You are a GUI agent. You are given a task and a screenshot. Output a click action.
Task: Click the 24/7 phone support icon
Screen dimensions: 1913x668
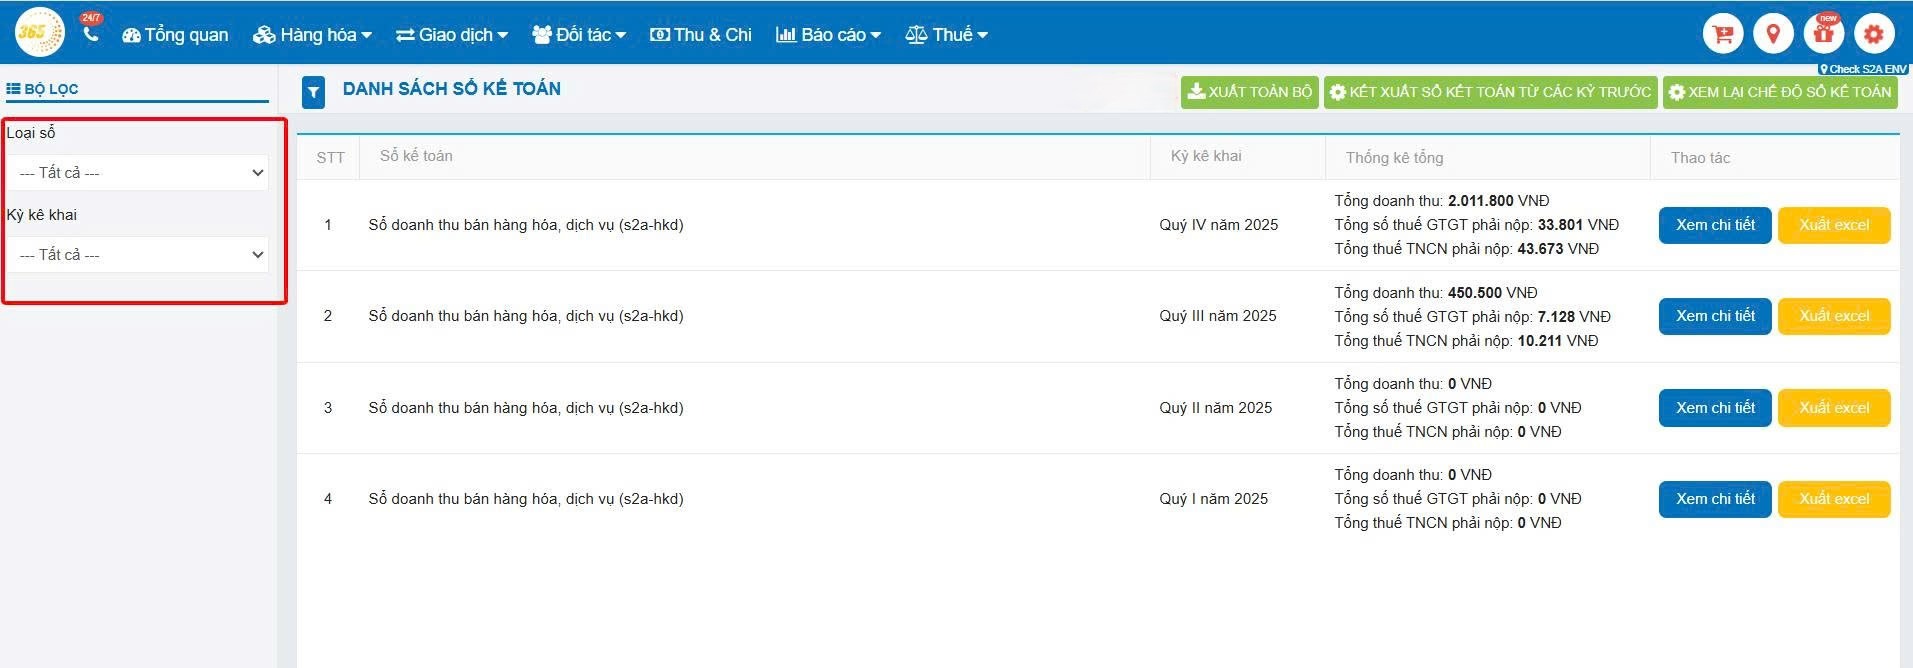[x=91, y=33]
